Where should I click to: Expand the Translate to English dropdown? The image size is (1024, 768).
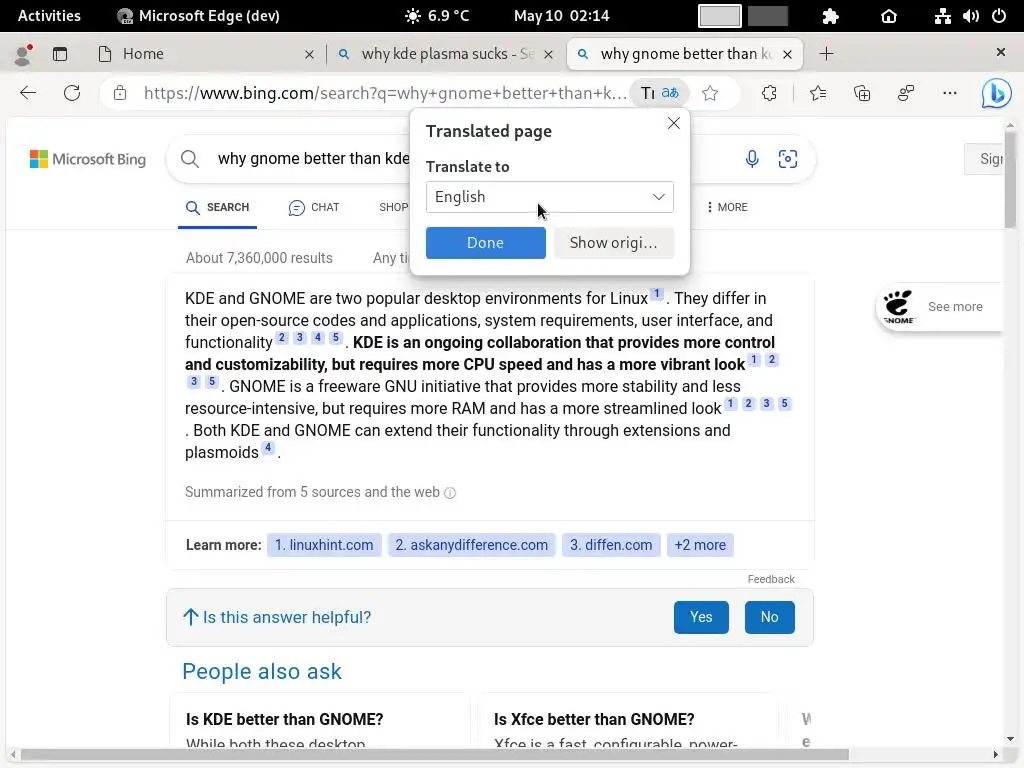[x=549, y=197]
